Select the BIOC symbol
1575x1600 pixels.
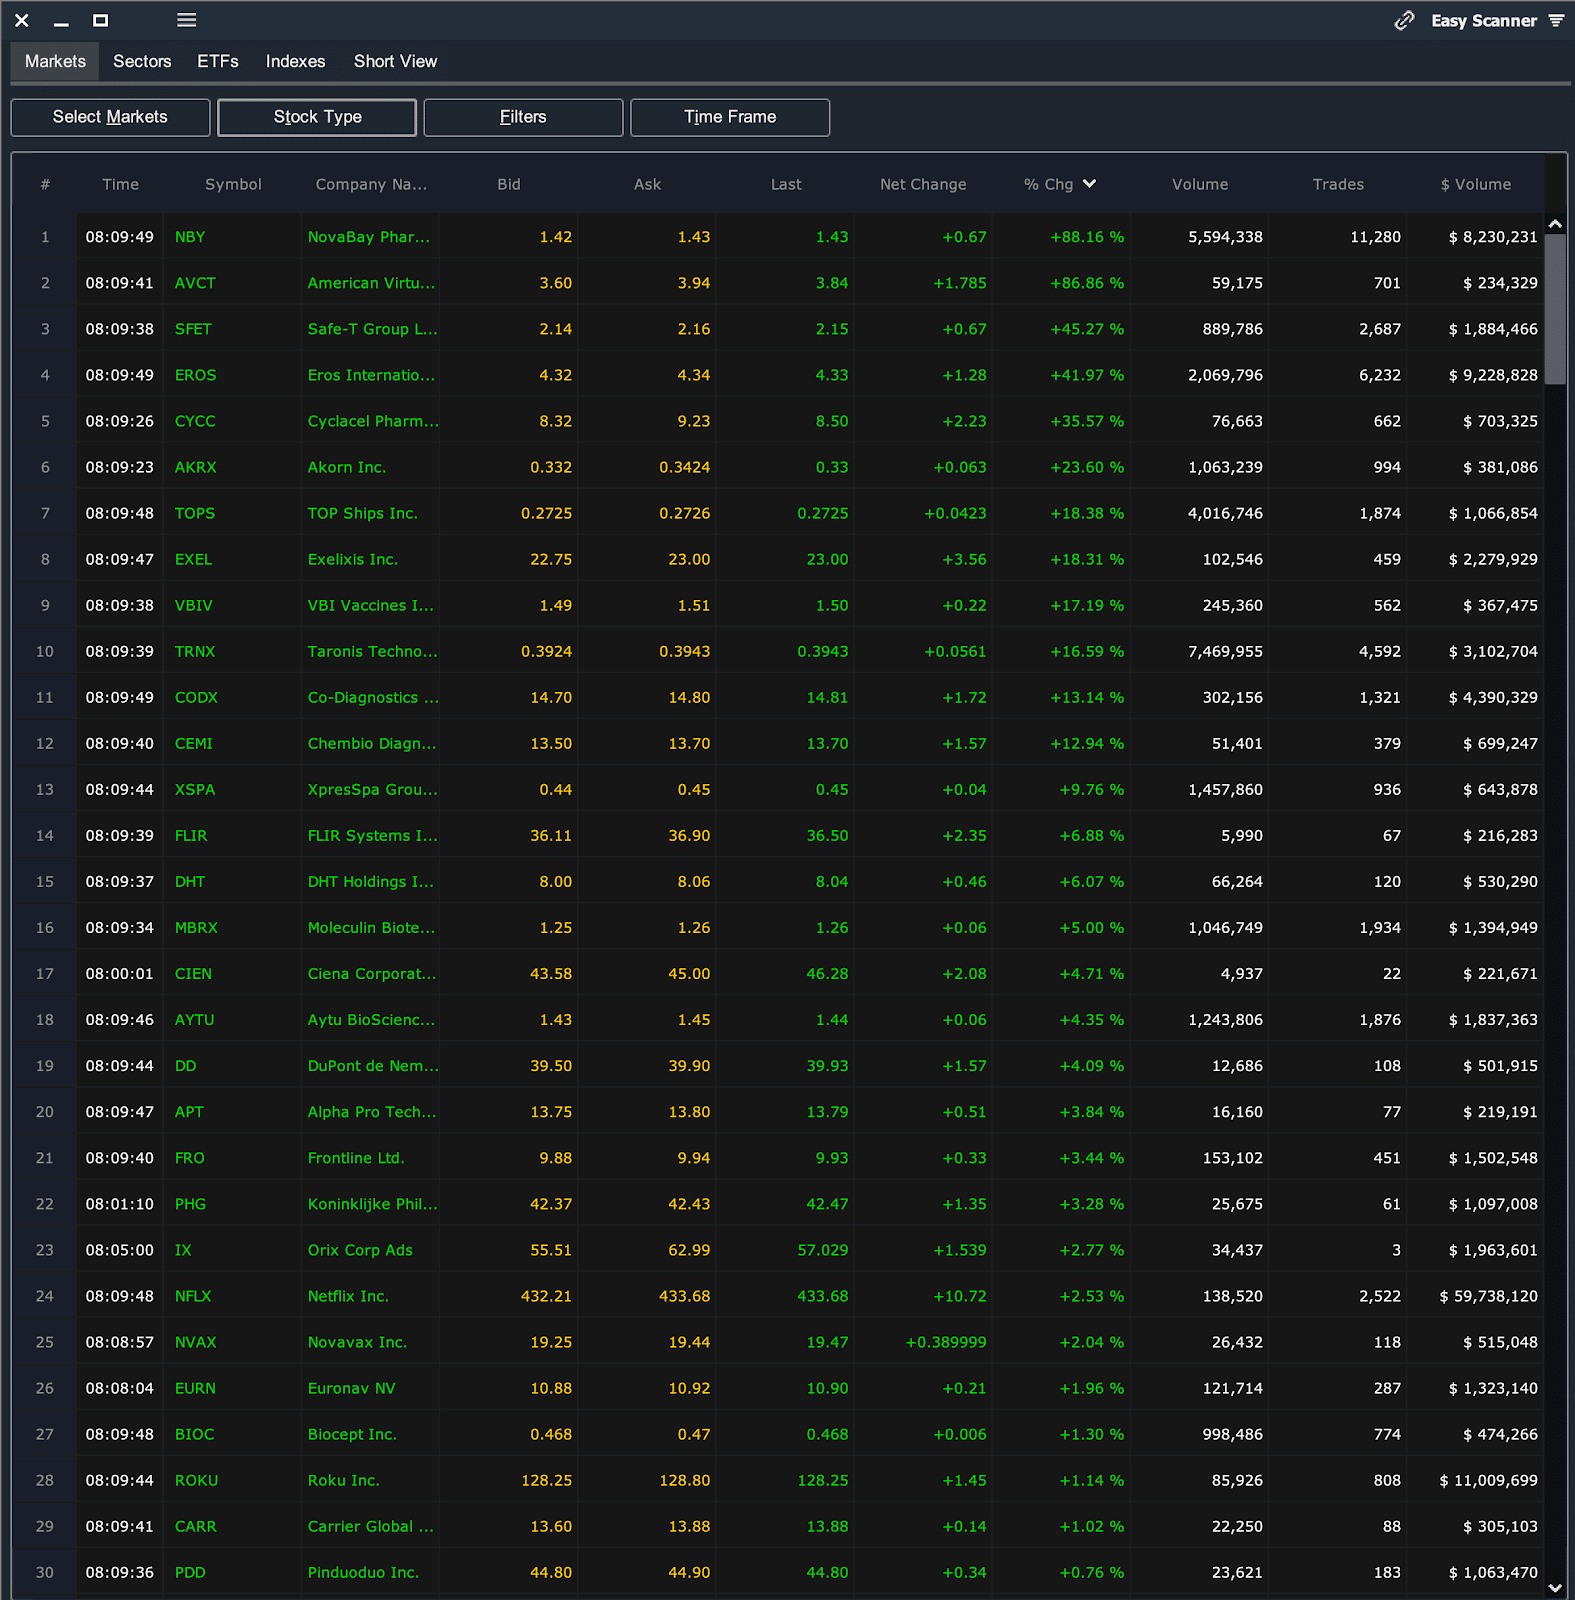coord(194,1433)
